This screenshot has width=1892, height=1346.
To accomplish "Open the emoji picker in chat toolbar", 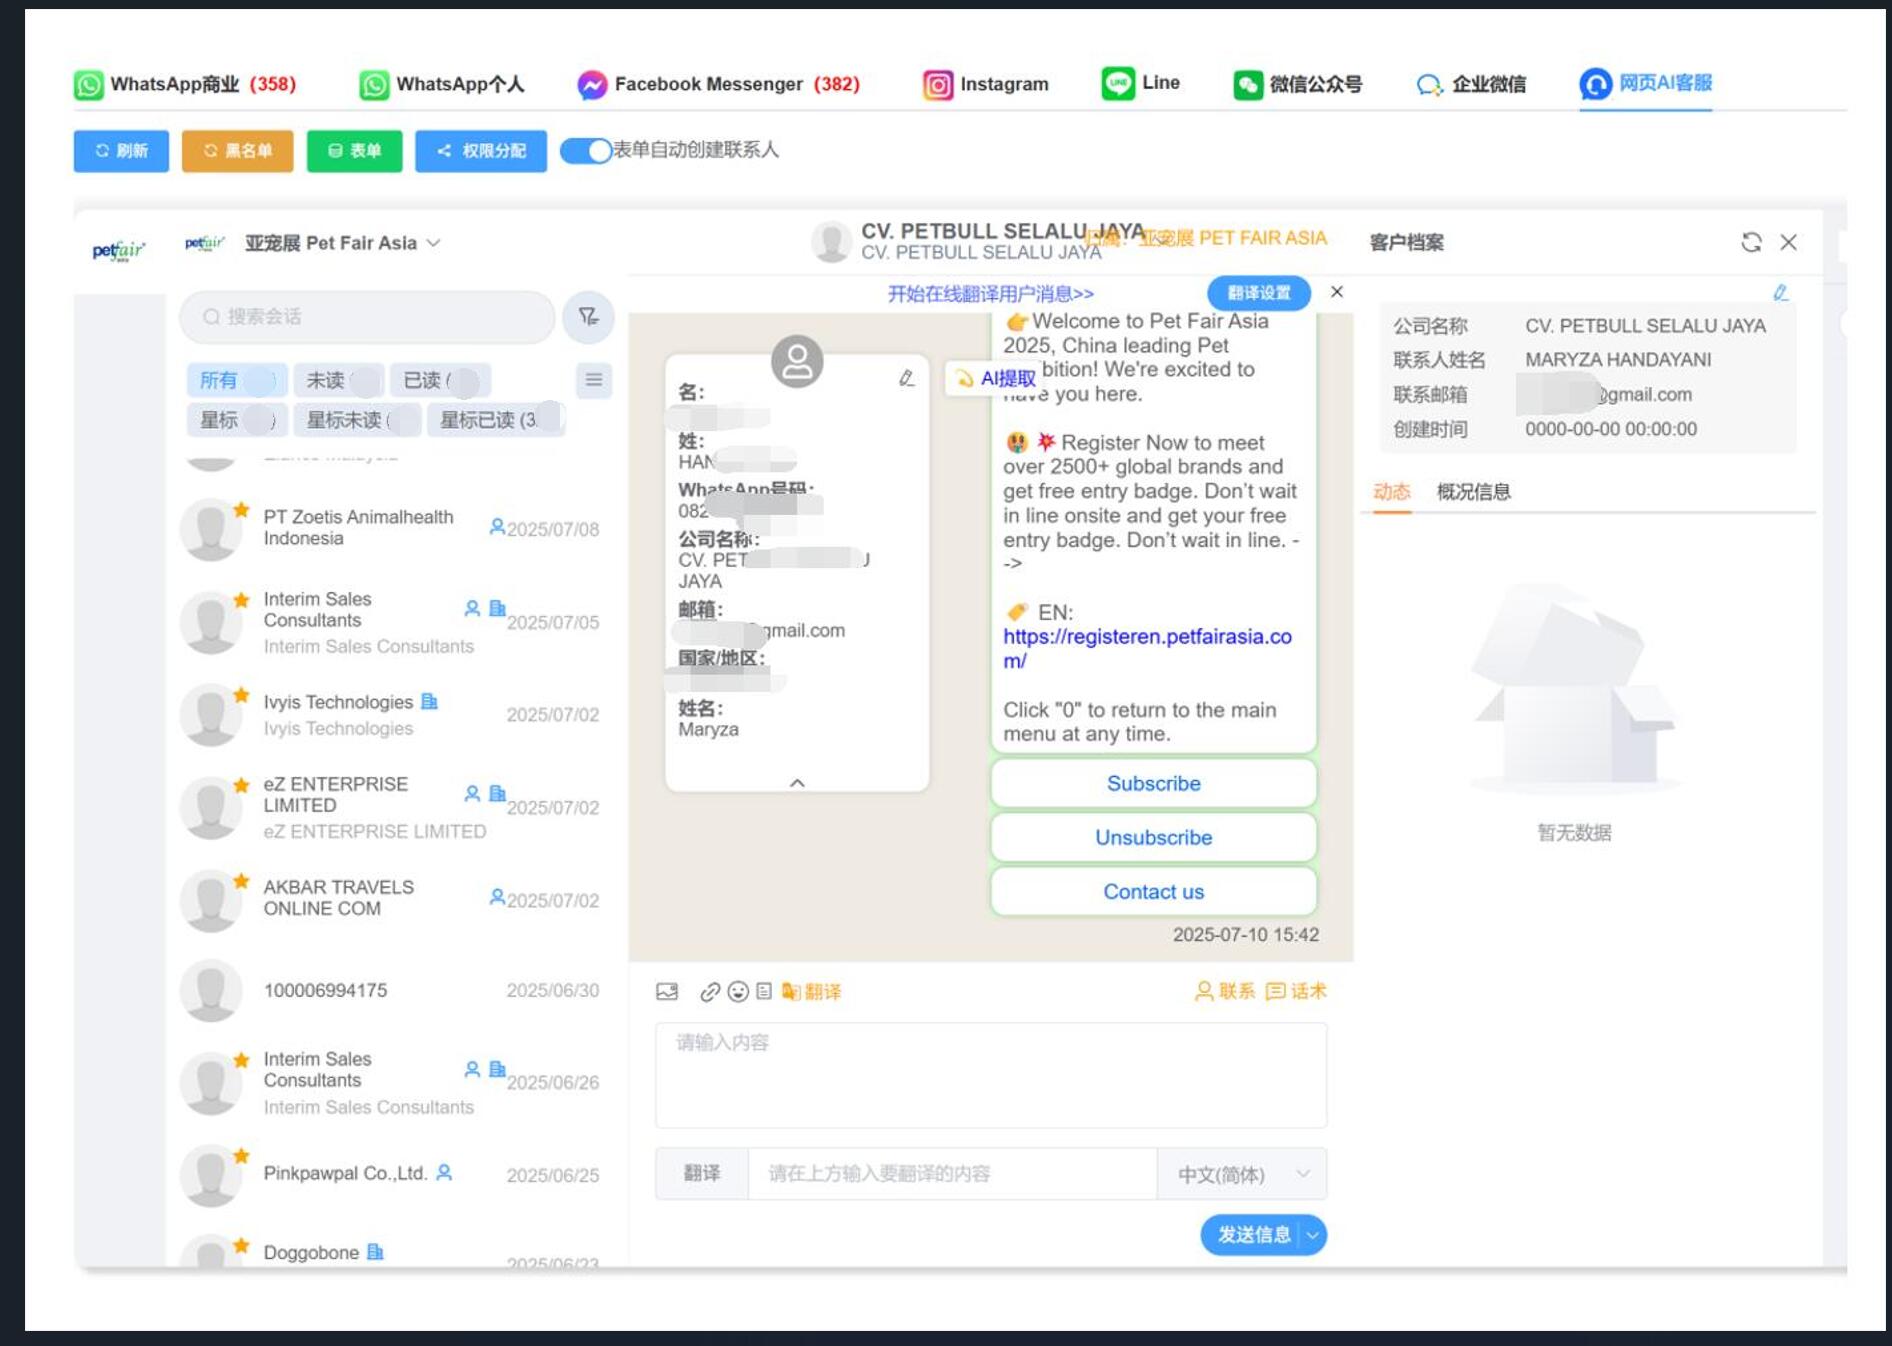I will (738, 991).
